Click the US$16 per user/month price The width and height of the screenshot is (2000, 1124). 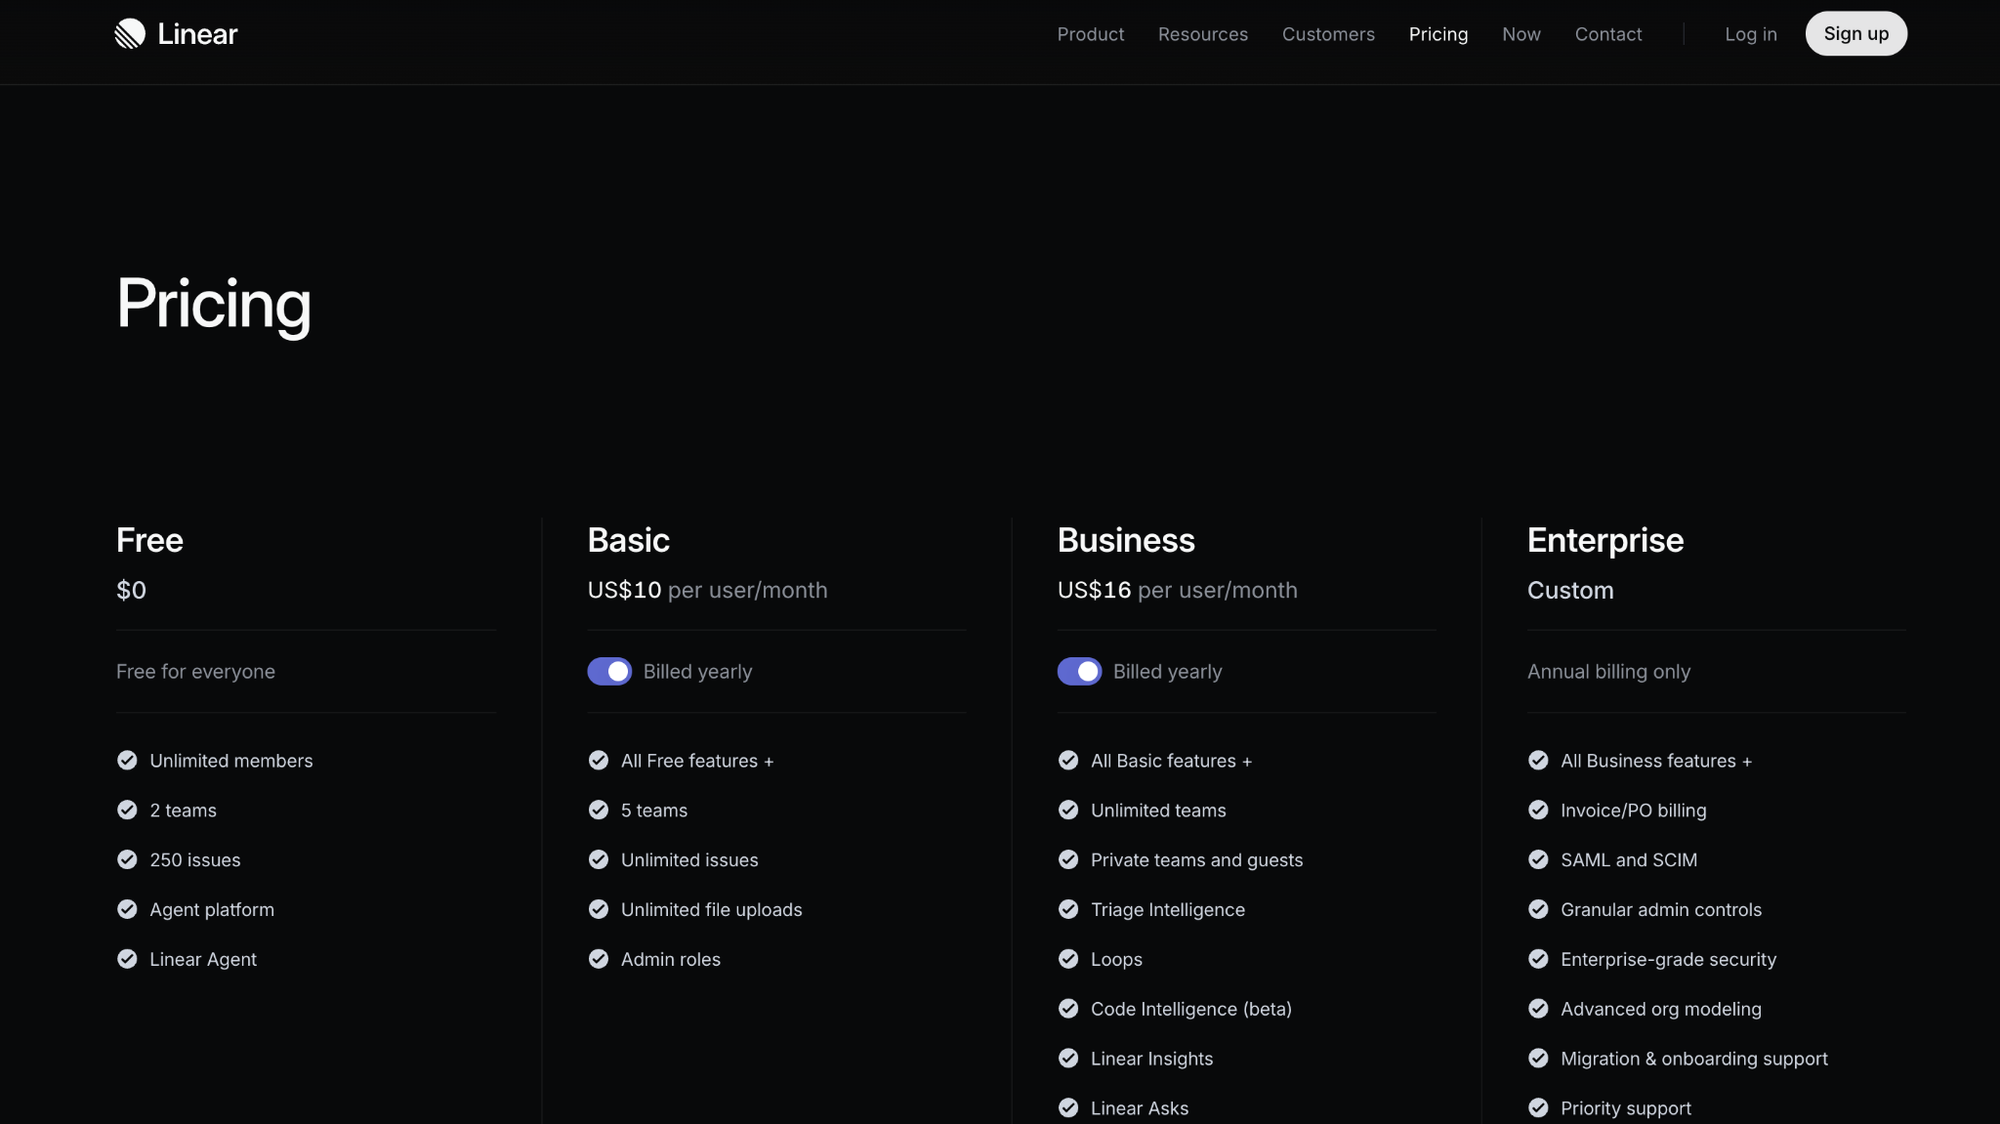[1177, 590]
